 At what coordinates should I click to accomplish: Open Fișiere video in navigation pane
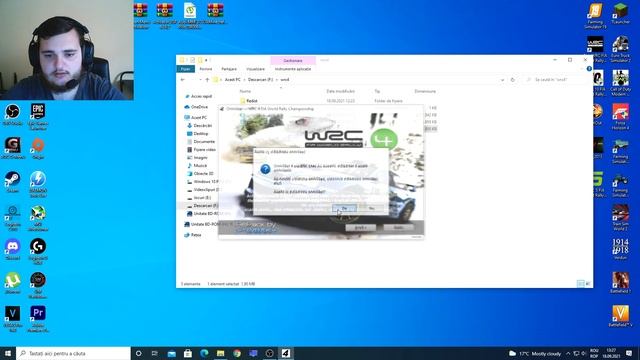pos(202,150)
